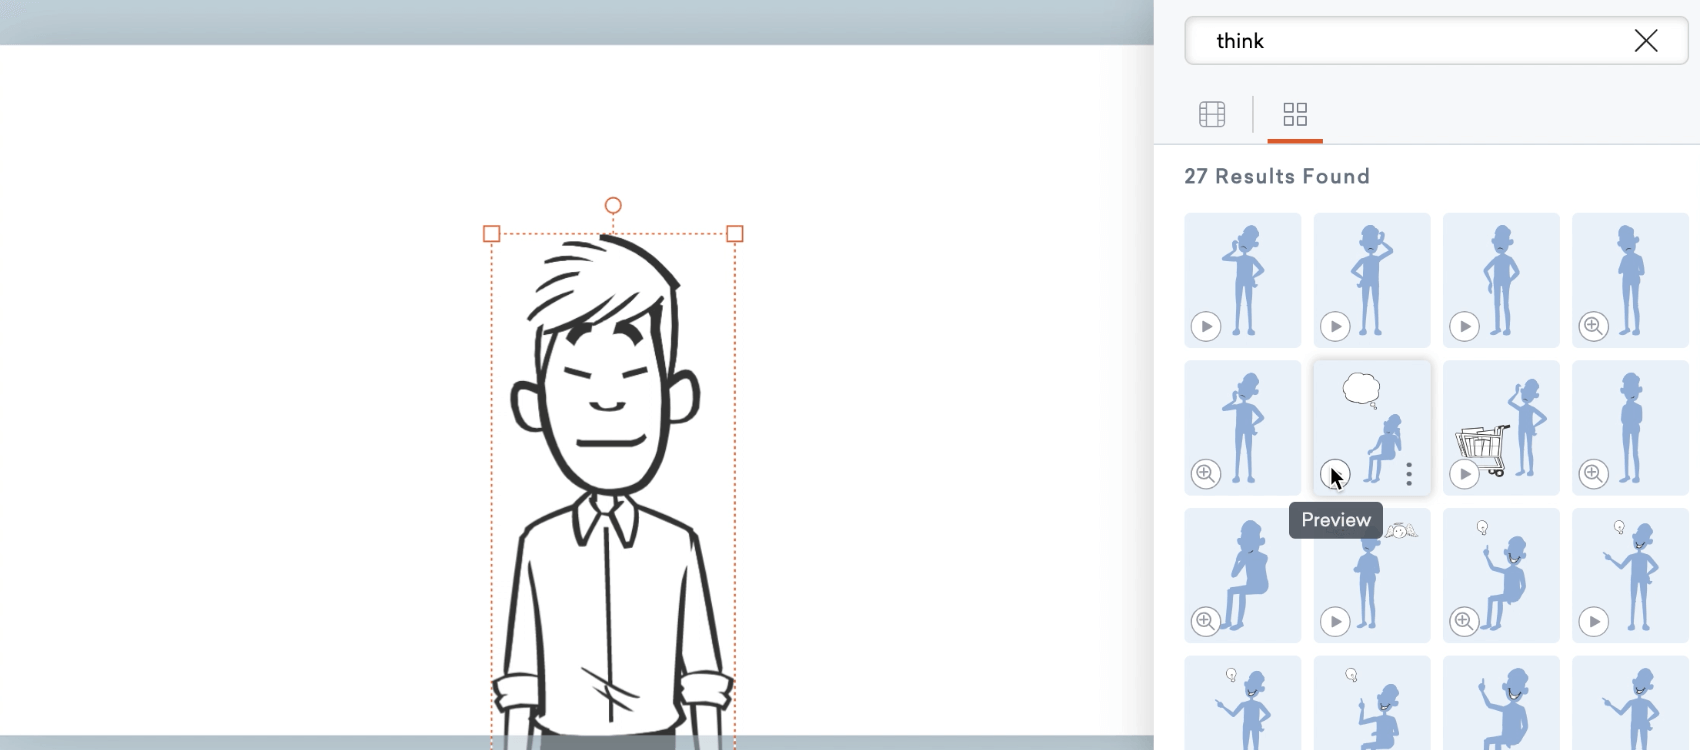Play preview of shopping cart character
This screenshot has width=1700, height=750.
1464,474
